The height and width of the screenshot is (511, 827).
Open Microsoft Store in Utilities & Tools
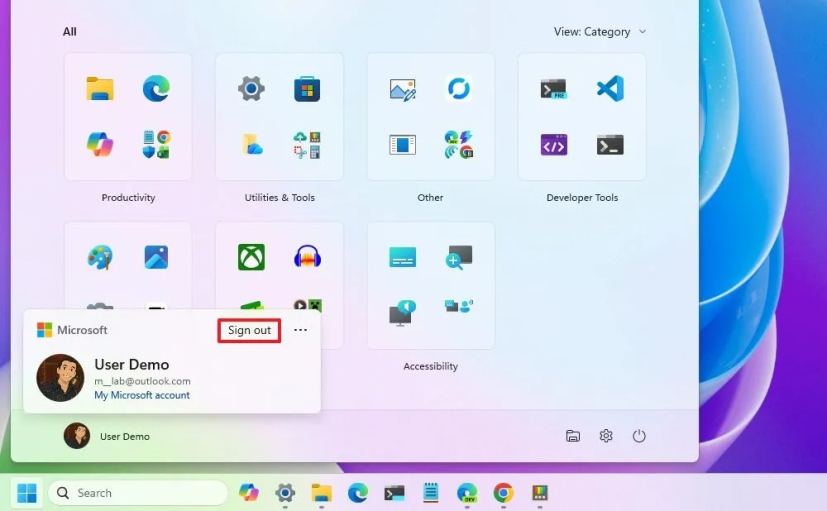point(306,89)
